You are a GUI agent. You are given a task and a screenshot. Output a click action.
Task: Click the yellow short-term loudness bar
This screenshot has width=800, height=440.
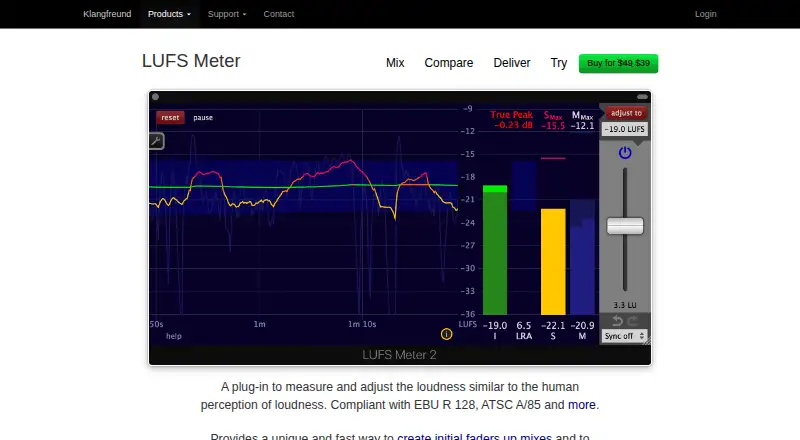[x=553, y=261]
